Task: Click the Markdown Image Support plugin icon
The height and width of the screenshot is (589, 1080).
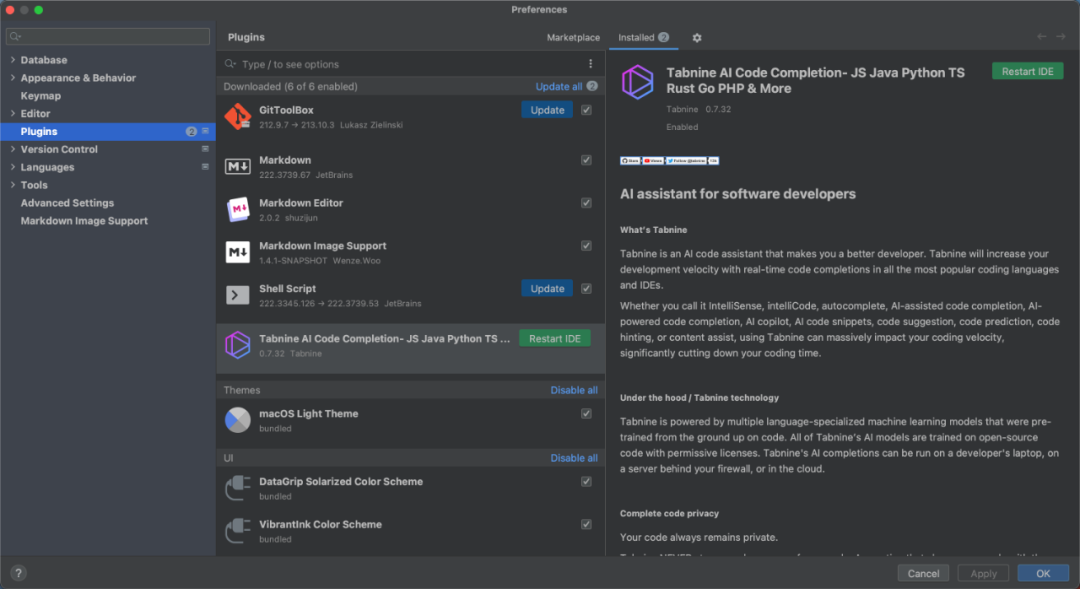Action: point(238,252)
